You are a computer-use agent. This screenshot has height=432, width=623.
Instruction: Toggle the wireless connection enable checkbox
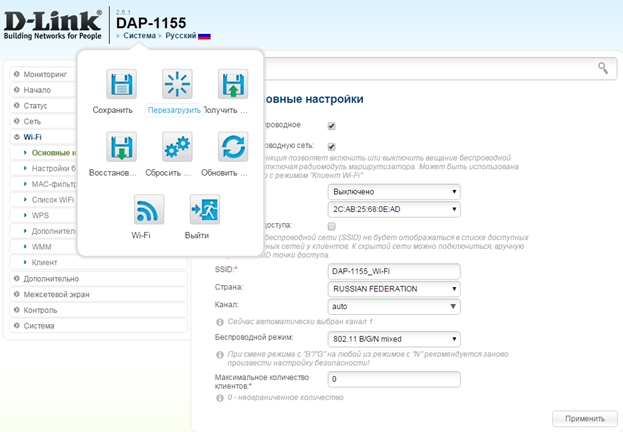(331, 126)
